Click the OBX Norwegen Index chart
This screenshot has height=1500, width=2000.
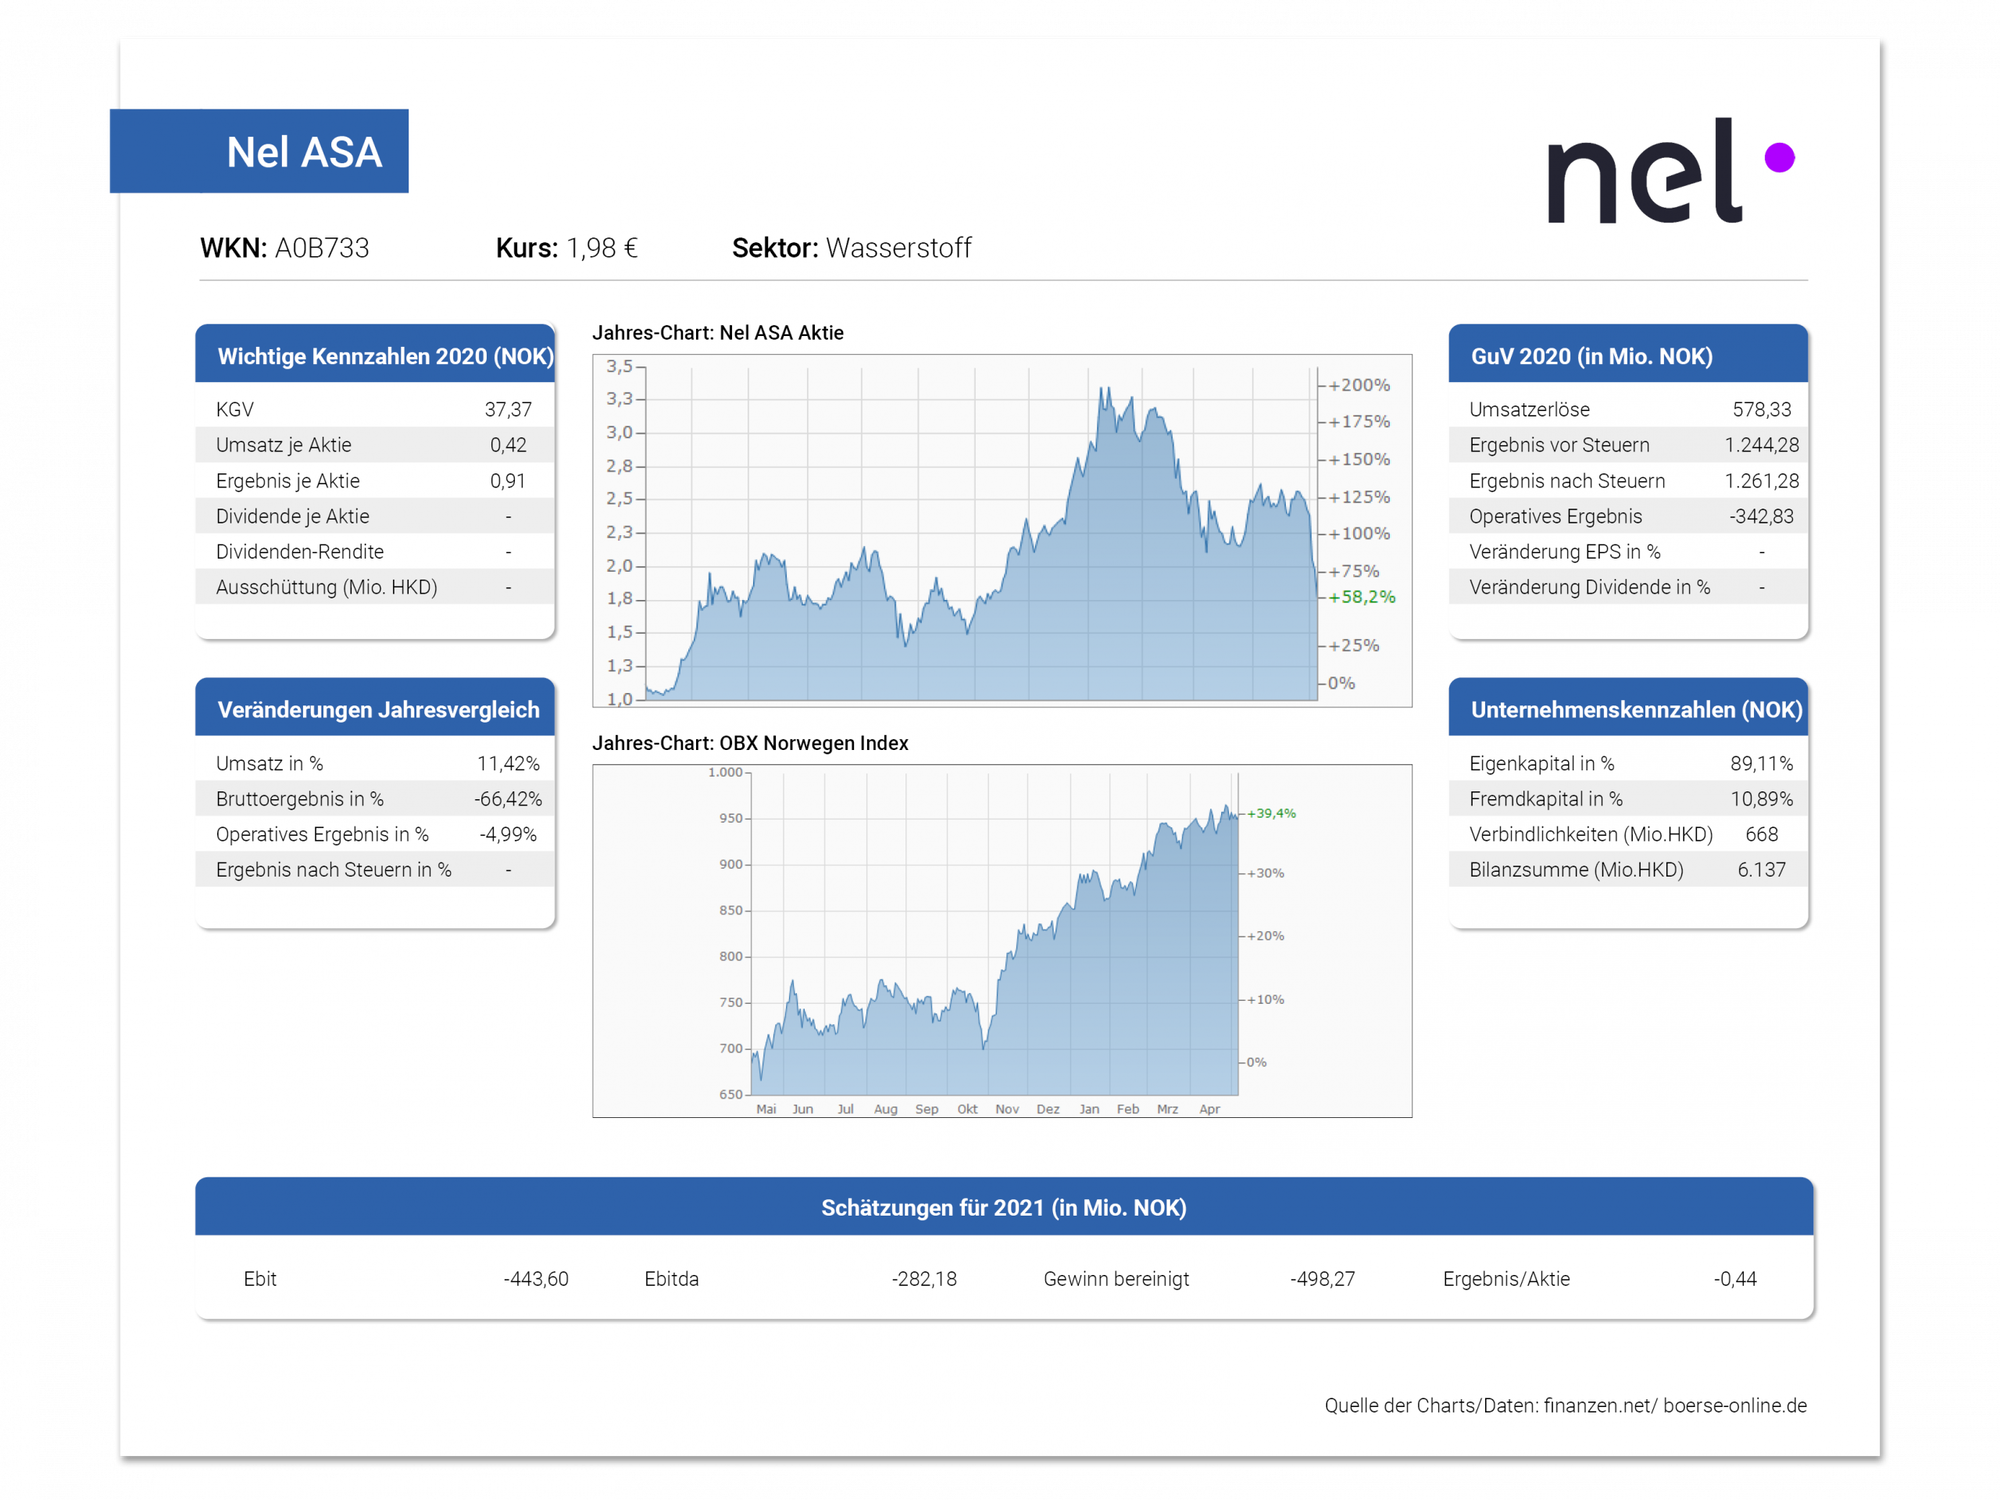[x=1002, y=941]
